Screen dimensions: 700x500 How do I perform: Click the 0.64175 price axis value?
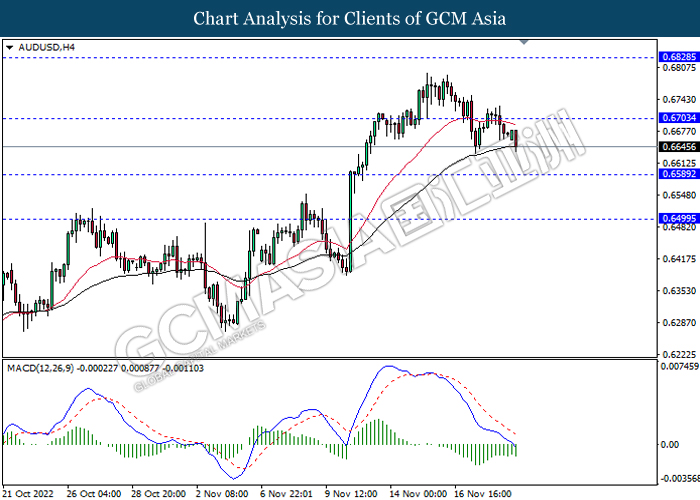point(679,259)
